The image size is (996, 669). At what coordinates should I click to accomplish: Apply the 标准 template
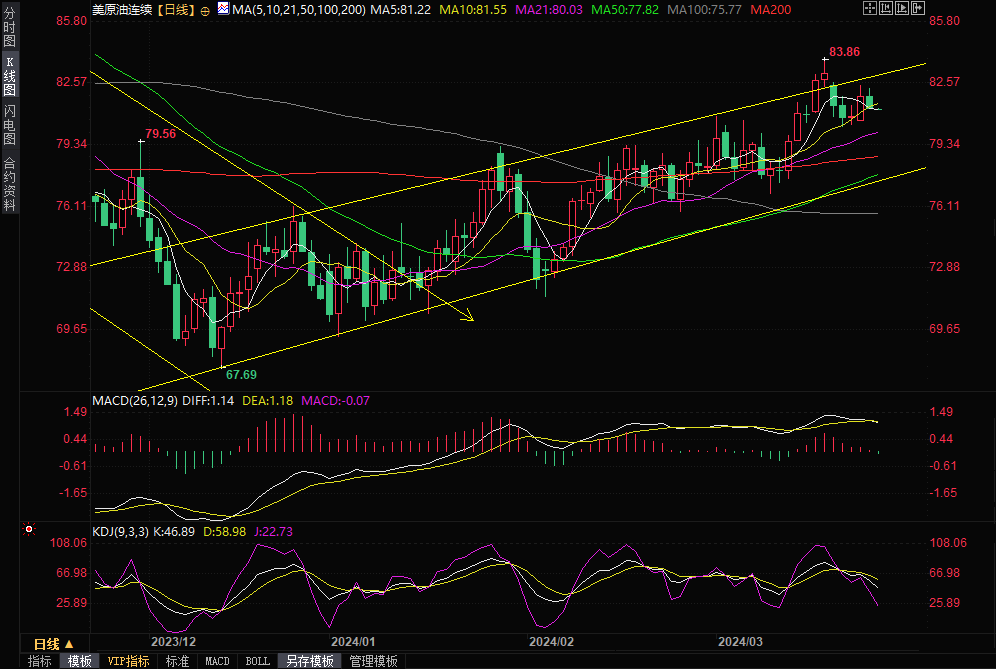(177, 661)
